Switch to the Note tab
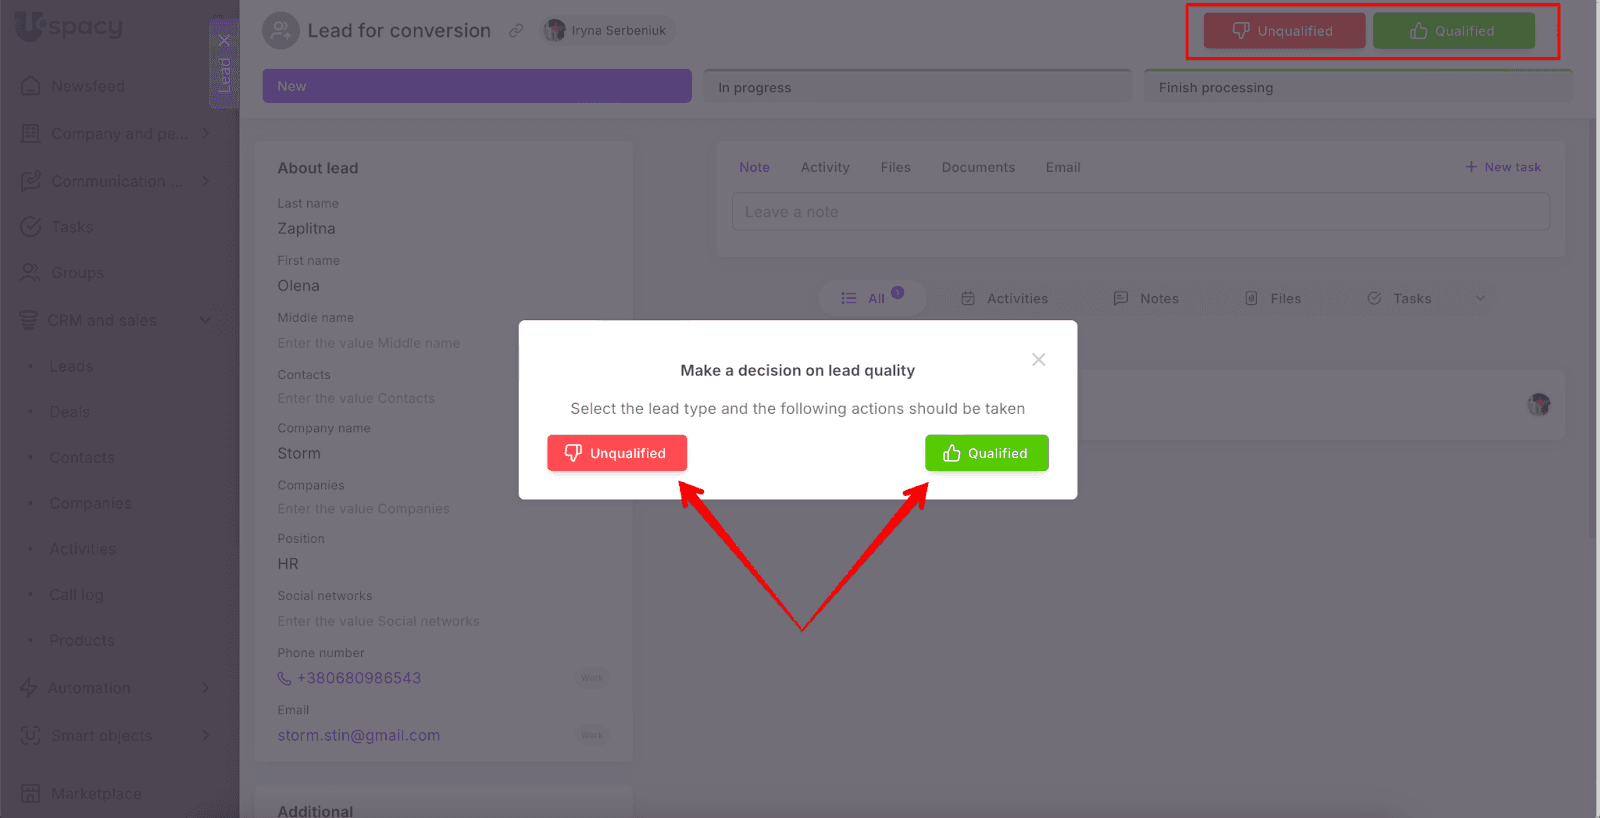The width and height of the screenshot is (1600, 818). [754, 167]
